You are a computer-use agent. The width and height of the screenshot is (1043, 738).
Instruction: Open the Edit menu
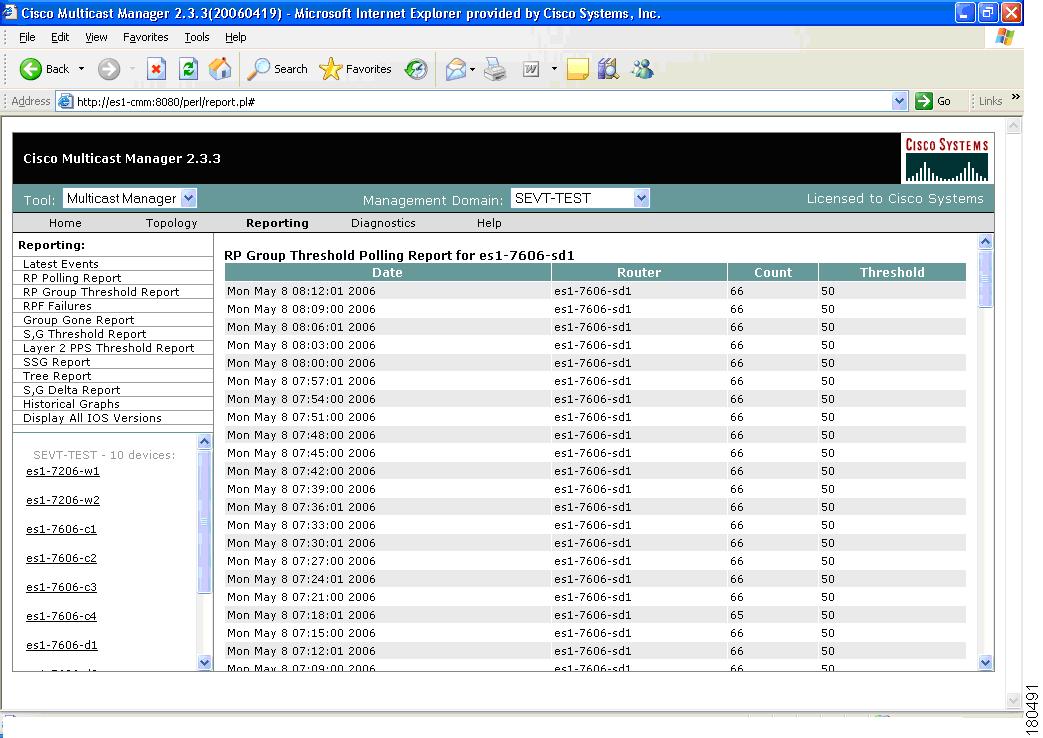point(60,37)
